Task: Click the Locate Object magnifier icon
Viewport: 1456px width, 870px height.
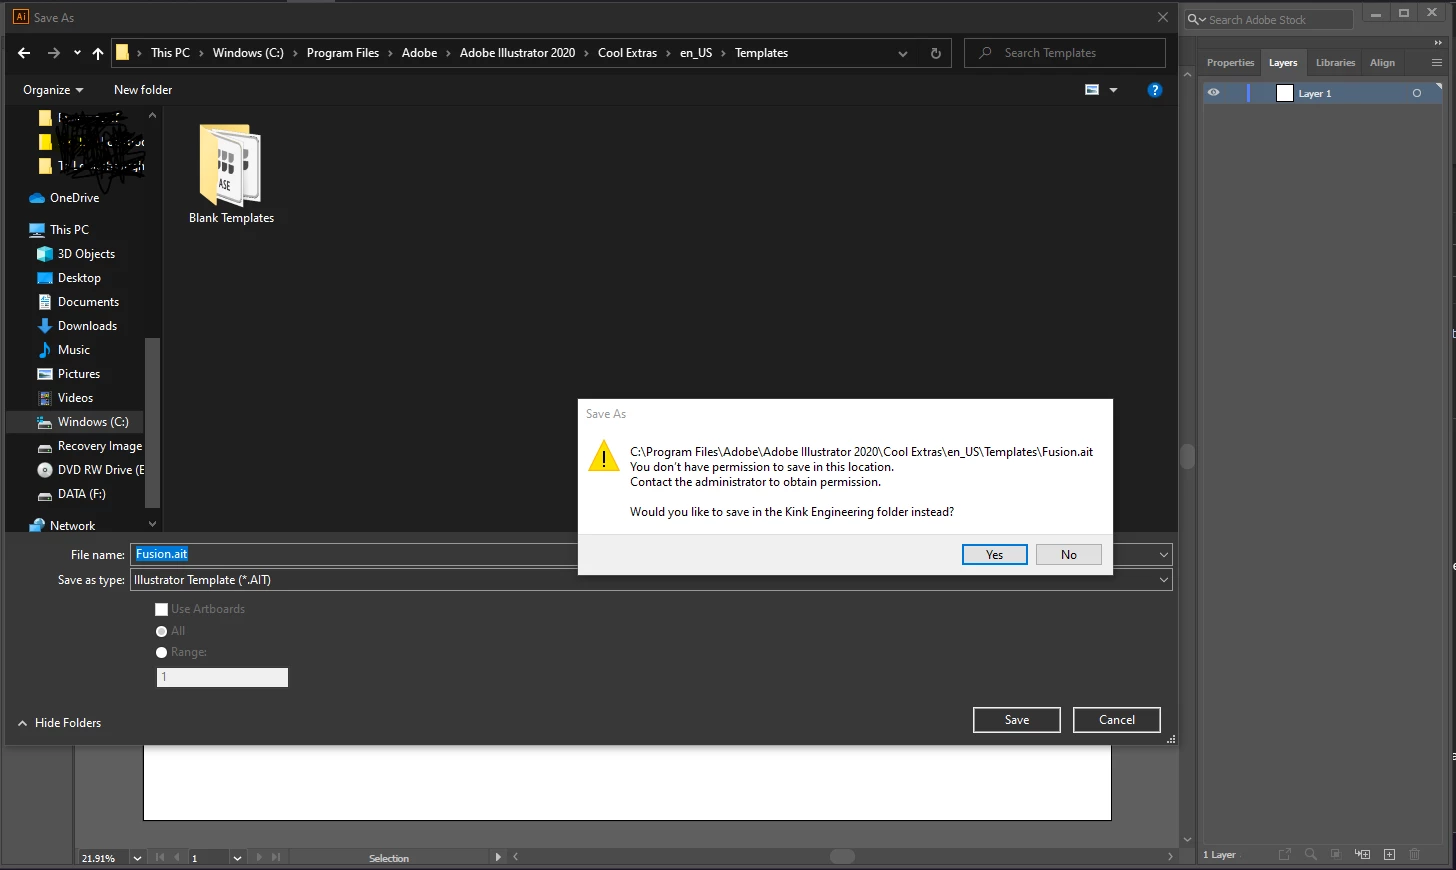Action: [x=1310, y=855]
